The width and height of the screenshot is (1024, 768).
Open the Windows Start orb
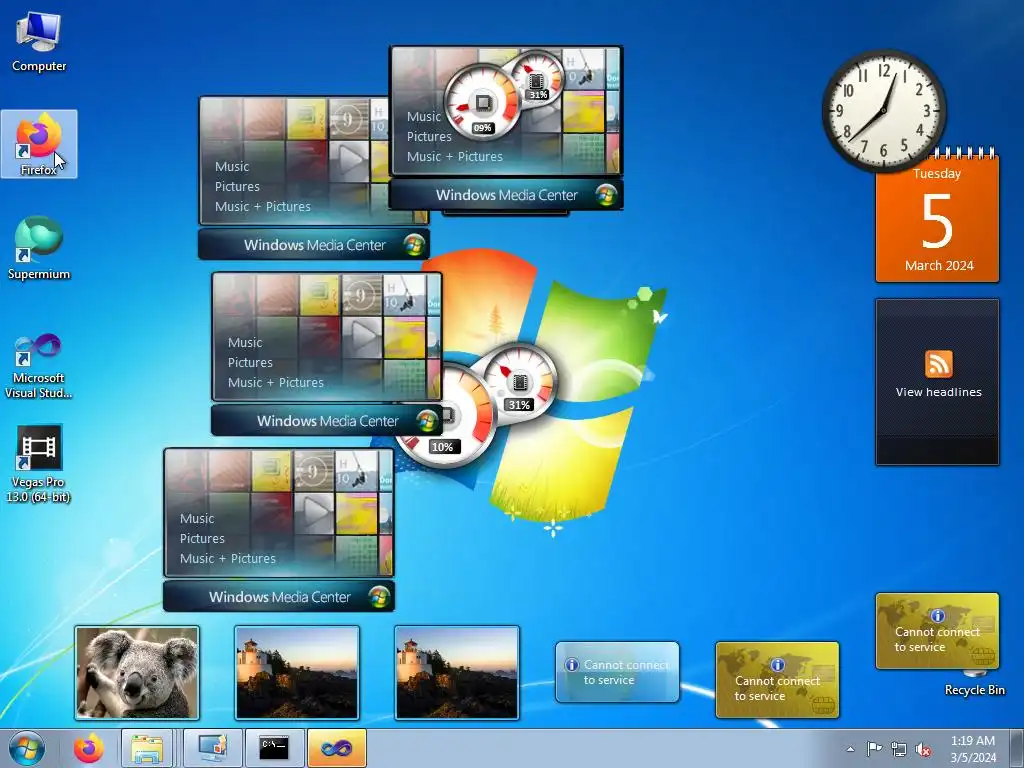27,748
